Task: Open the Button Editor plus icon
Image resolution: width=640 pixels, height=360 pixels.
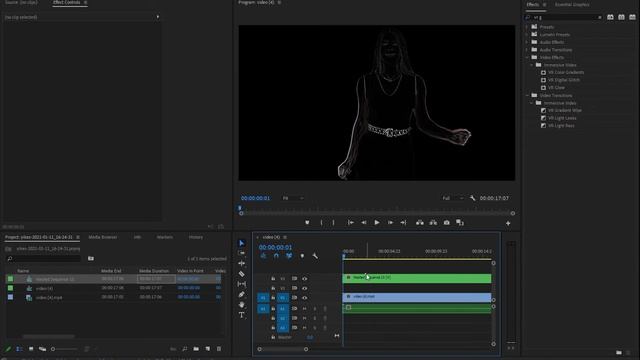Action: [508, 223]
